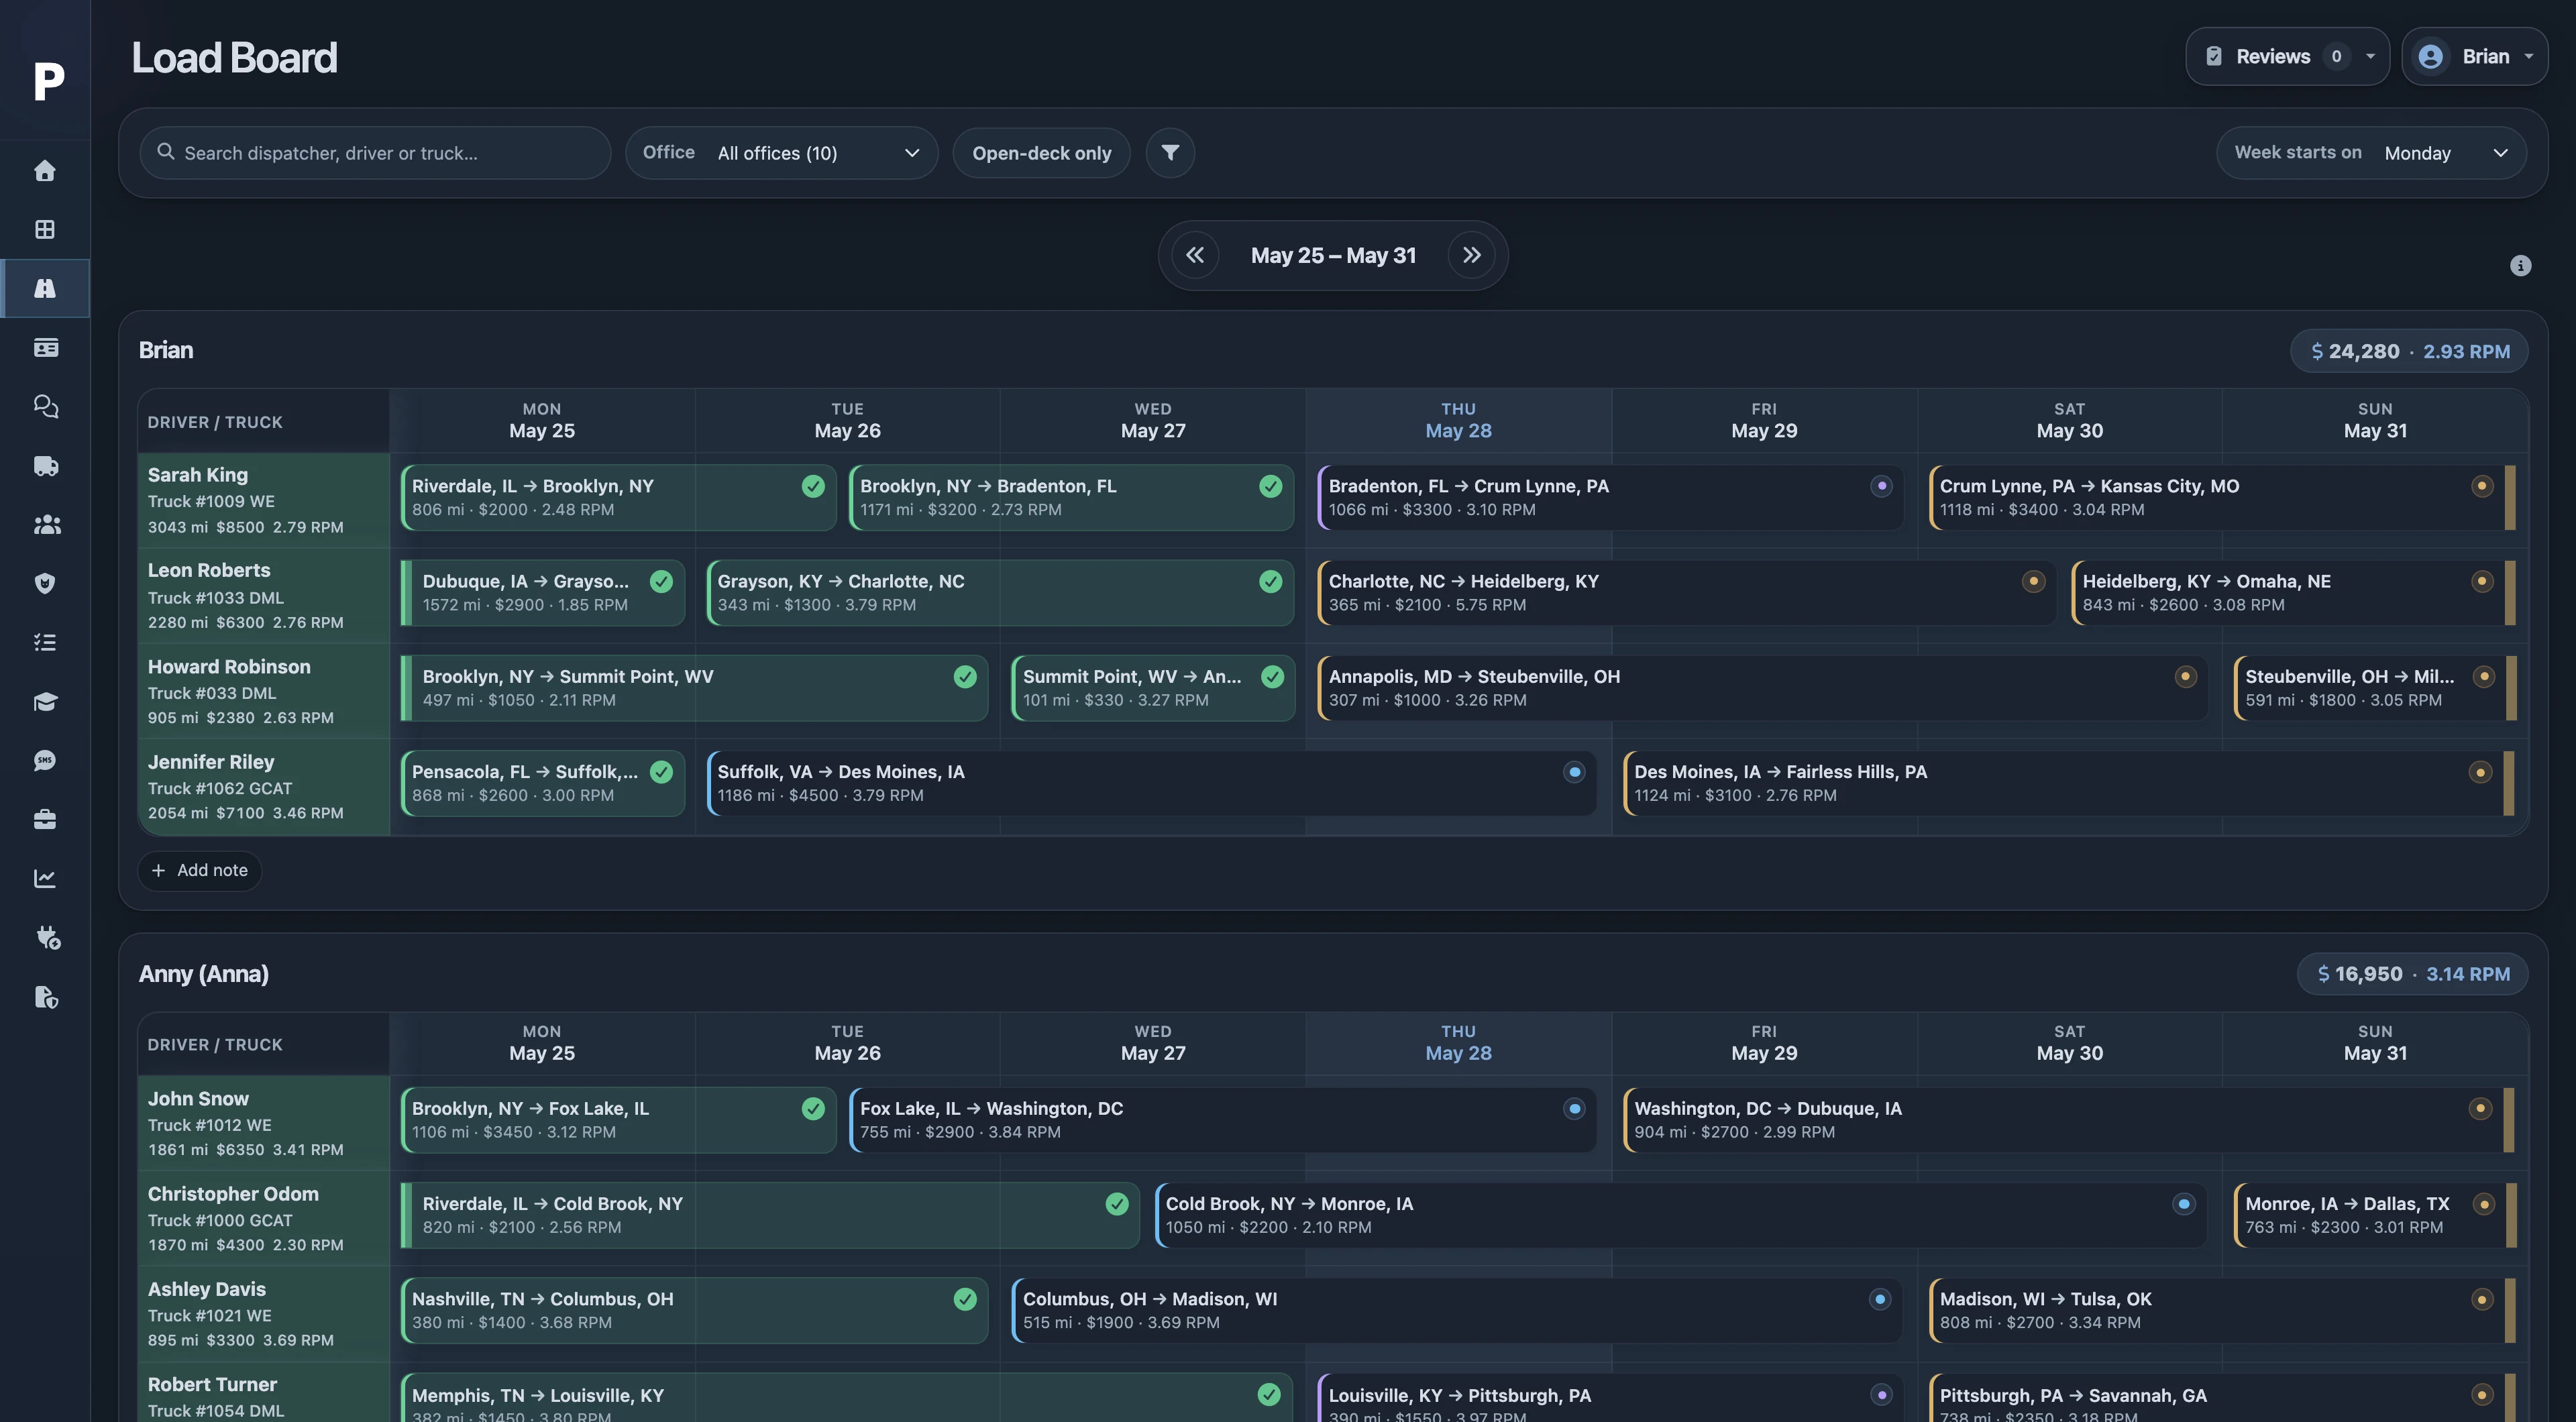Screen dimensions: 2576x1422
Task: Open the chat bubbles sidebar icon
Action: (x=45, y=406)
